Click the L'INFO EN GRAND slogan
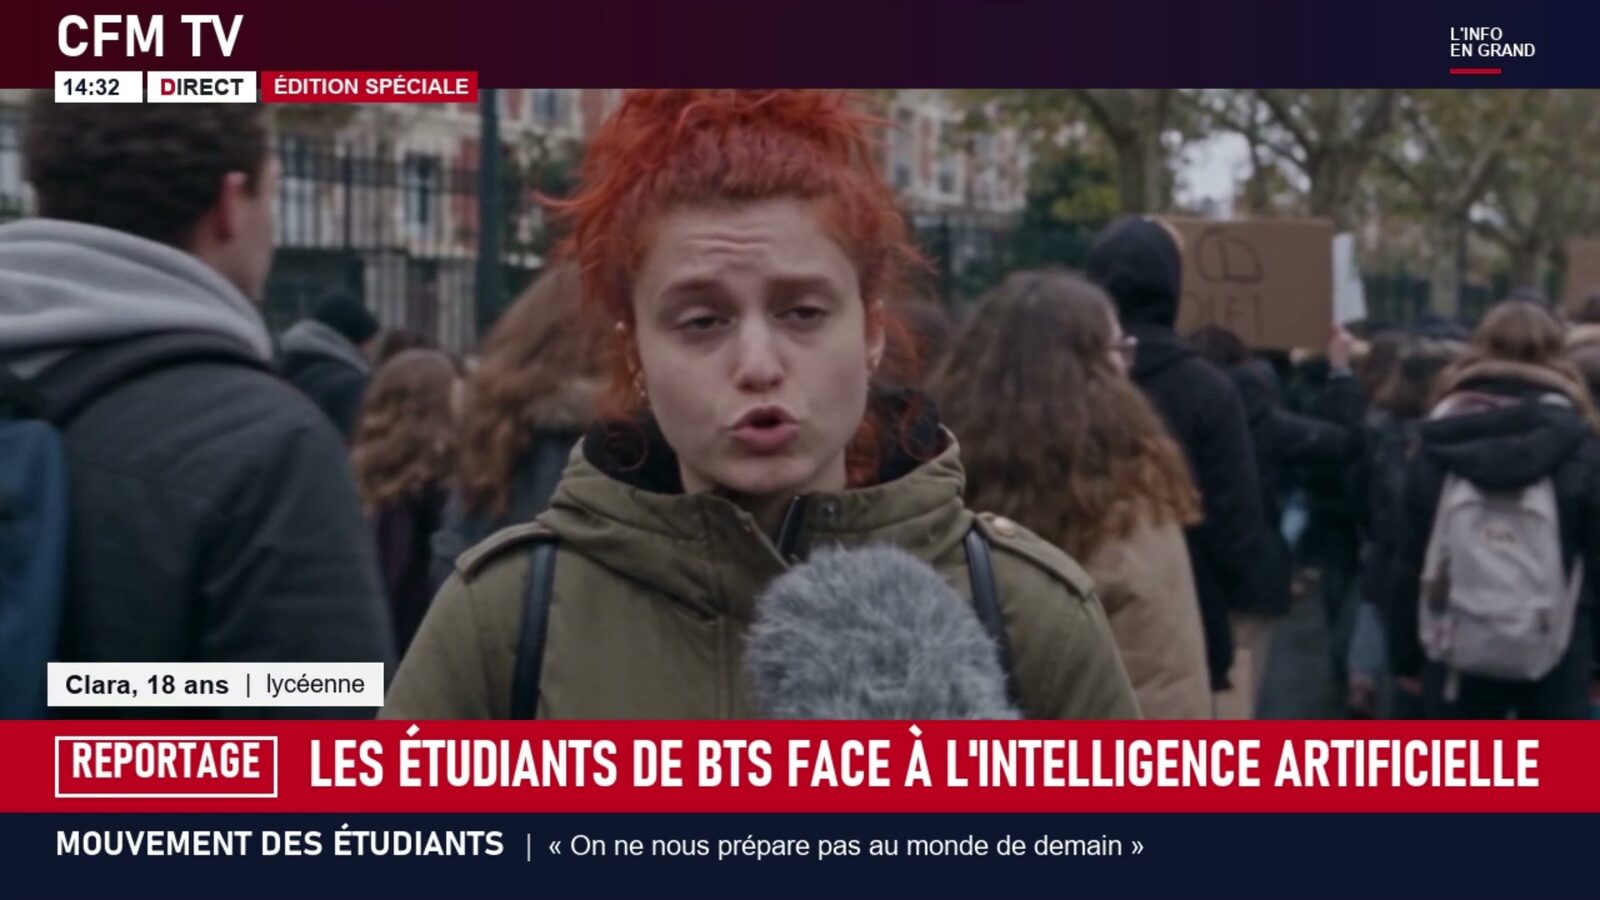1600x900 pixels. [x=1492, y=43]
